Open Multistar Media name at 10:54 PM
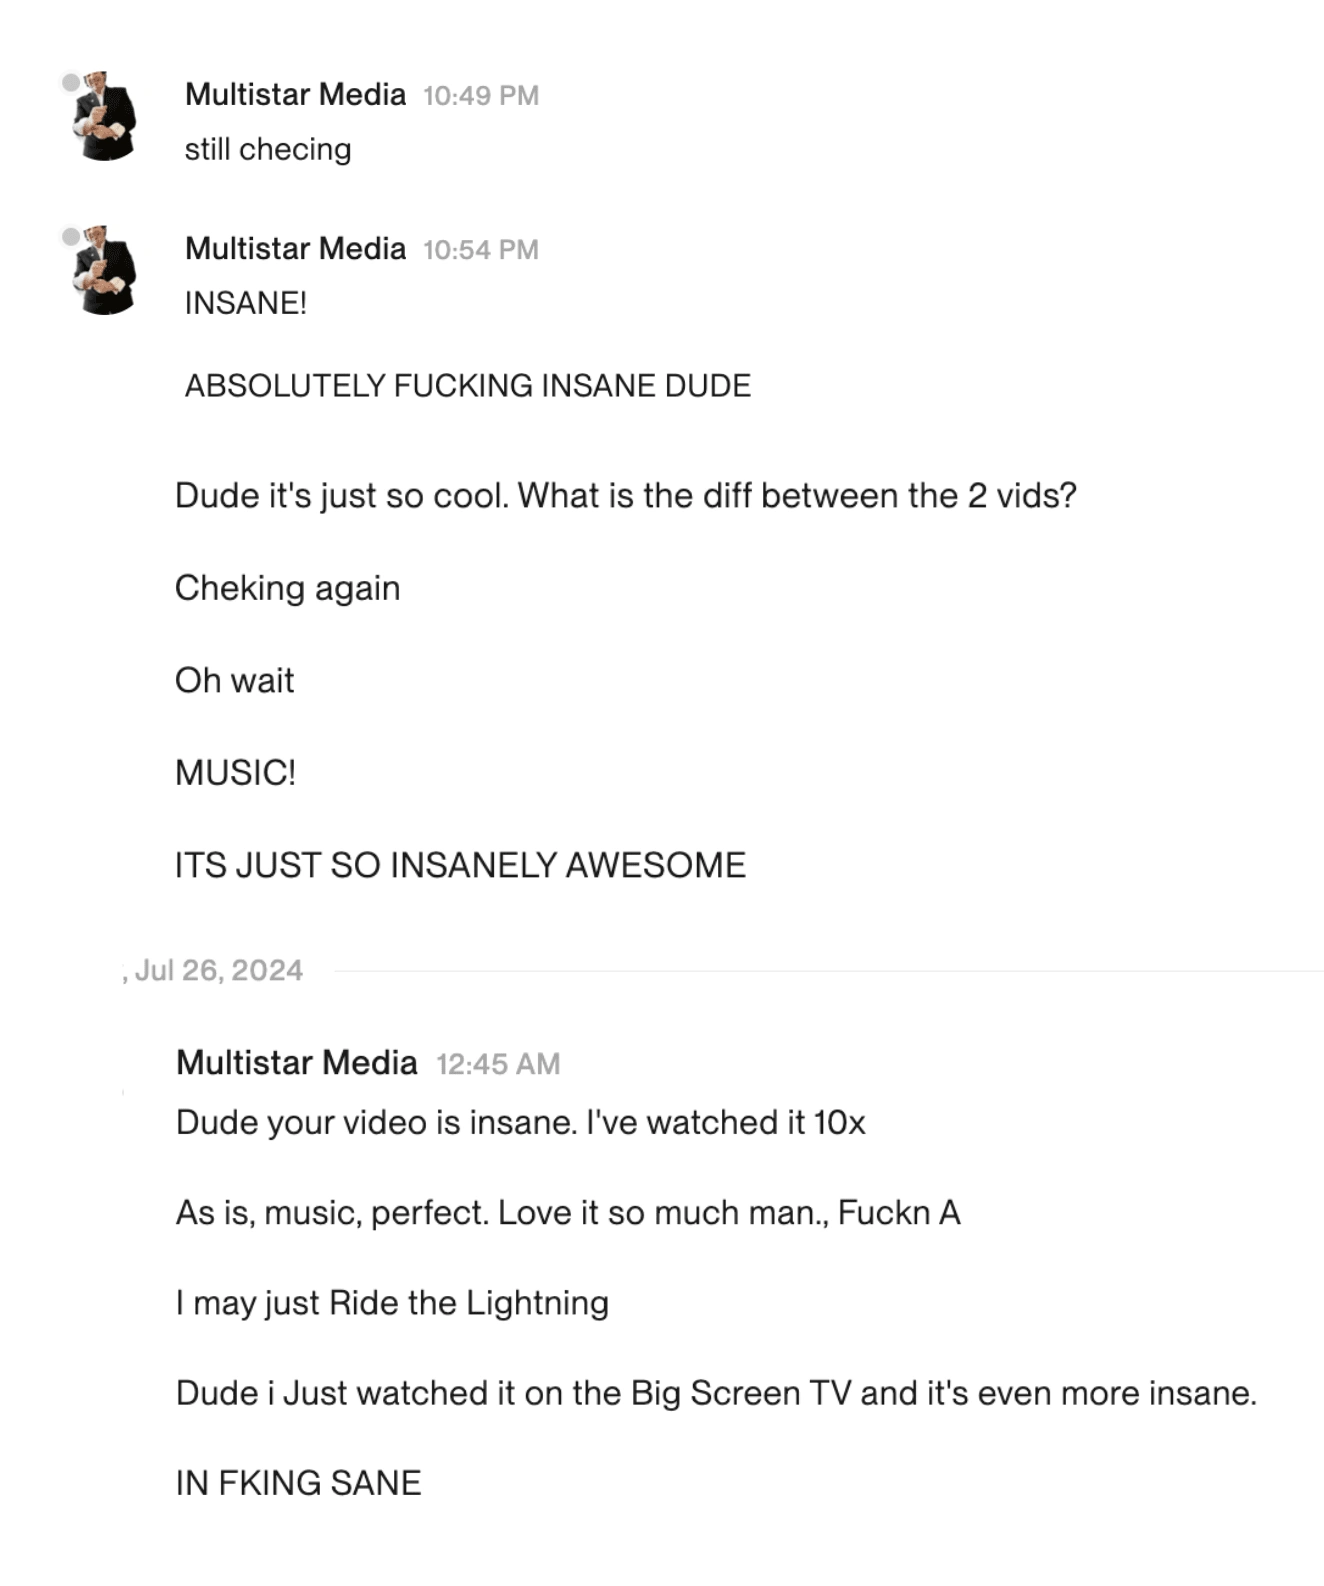Viewport: 1324px width, 1586px height. [x=296, y=248]
